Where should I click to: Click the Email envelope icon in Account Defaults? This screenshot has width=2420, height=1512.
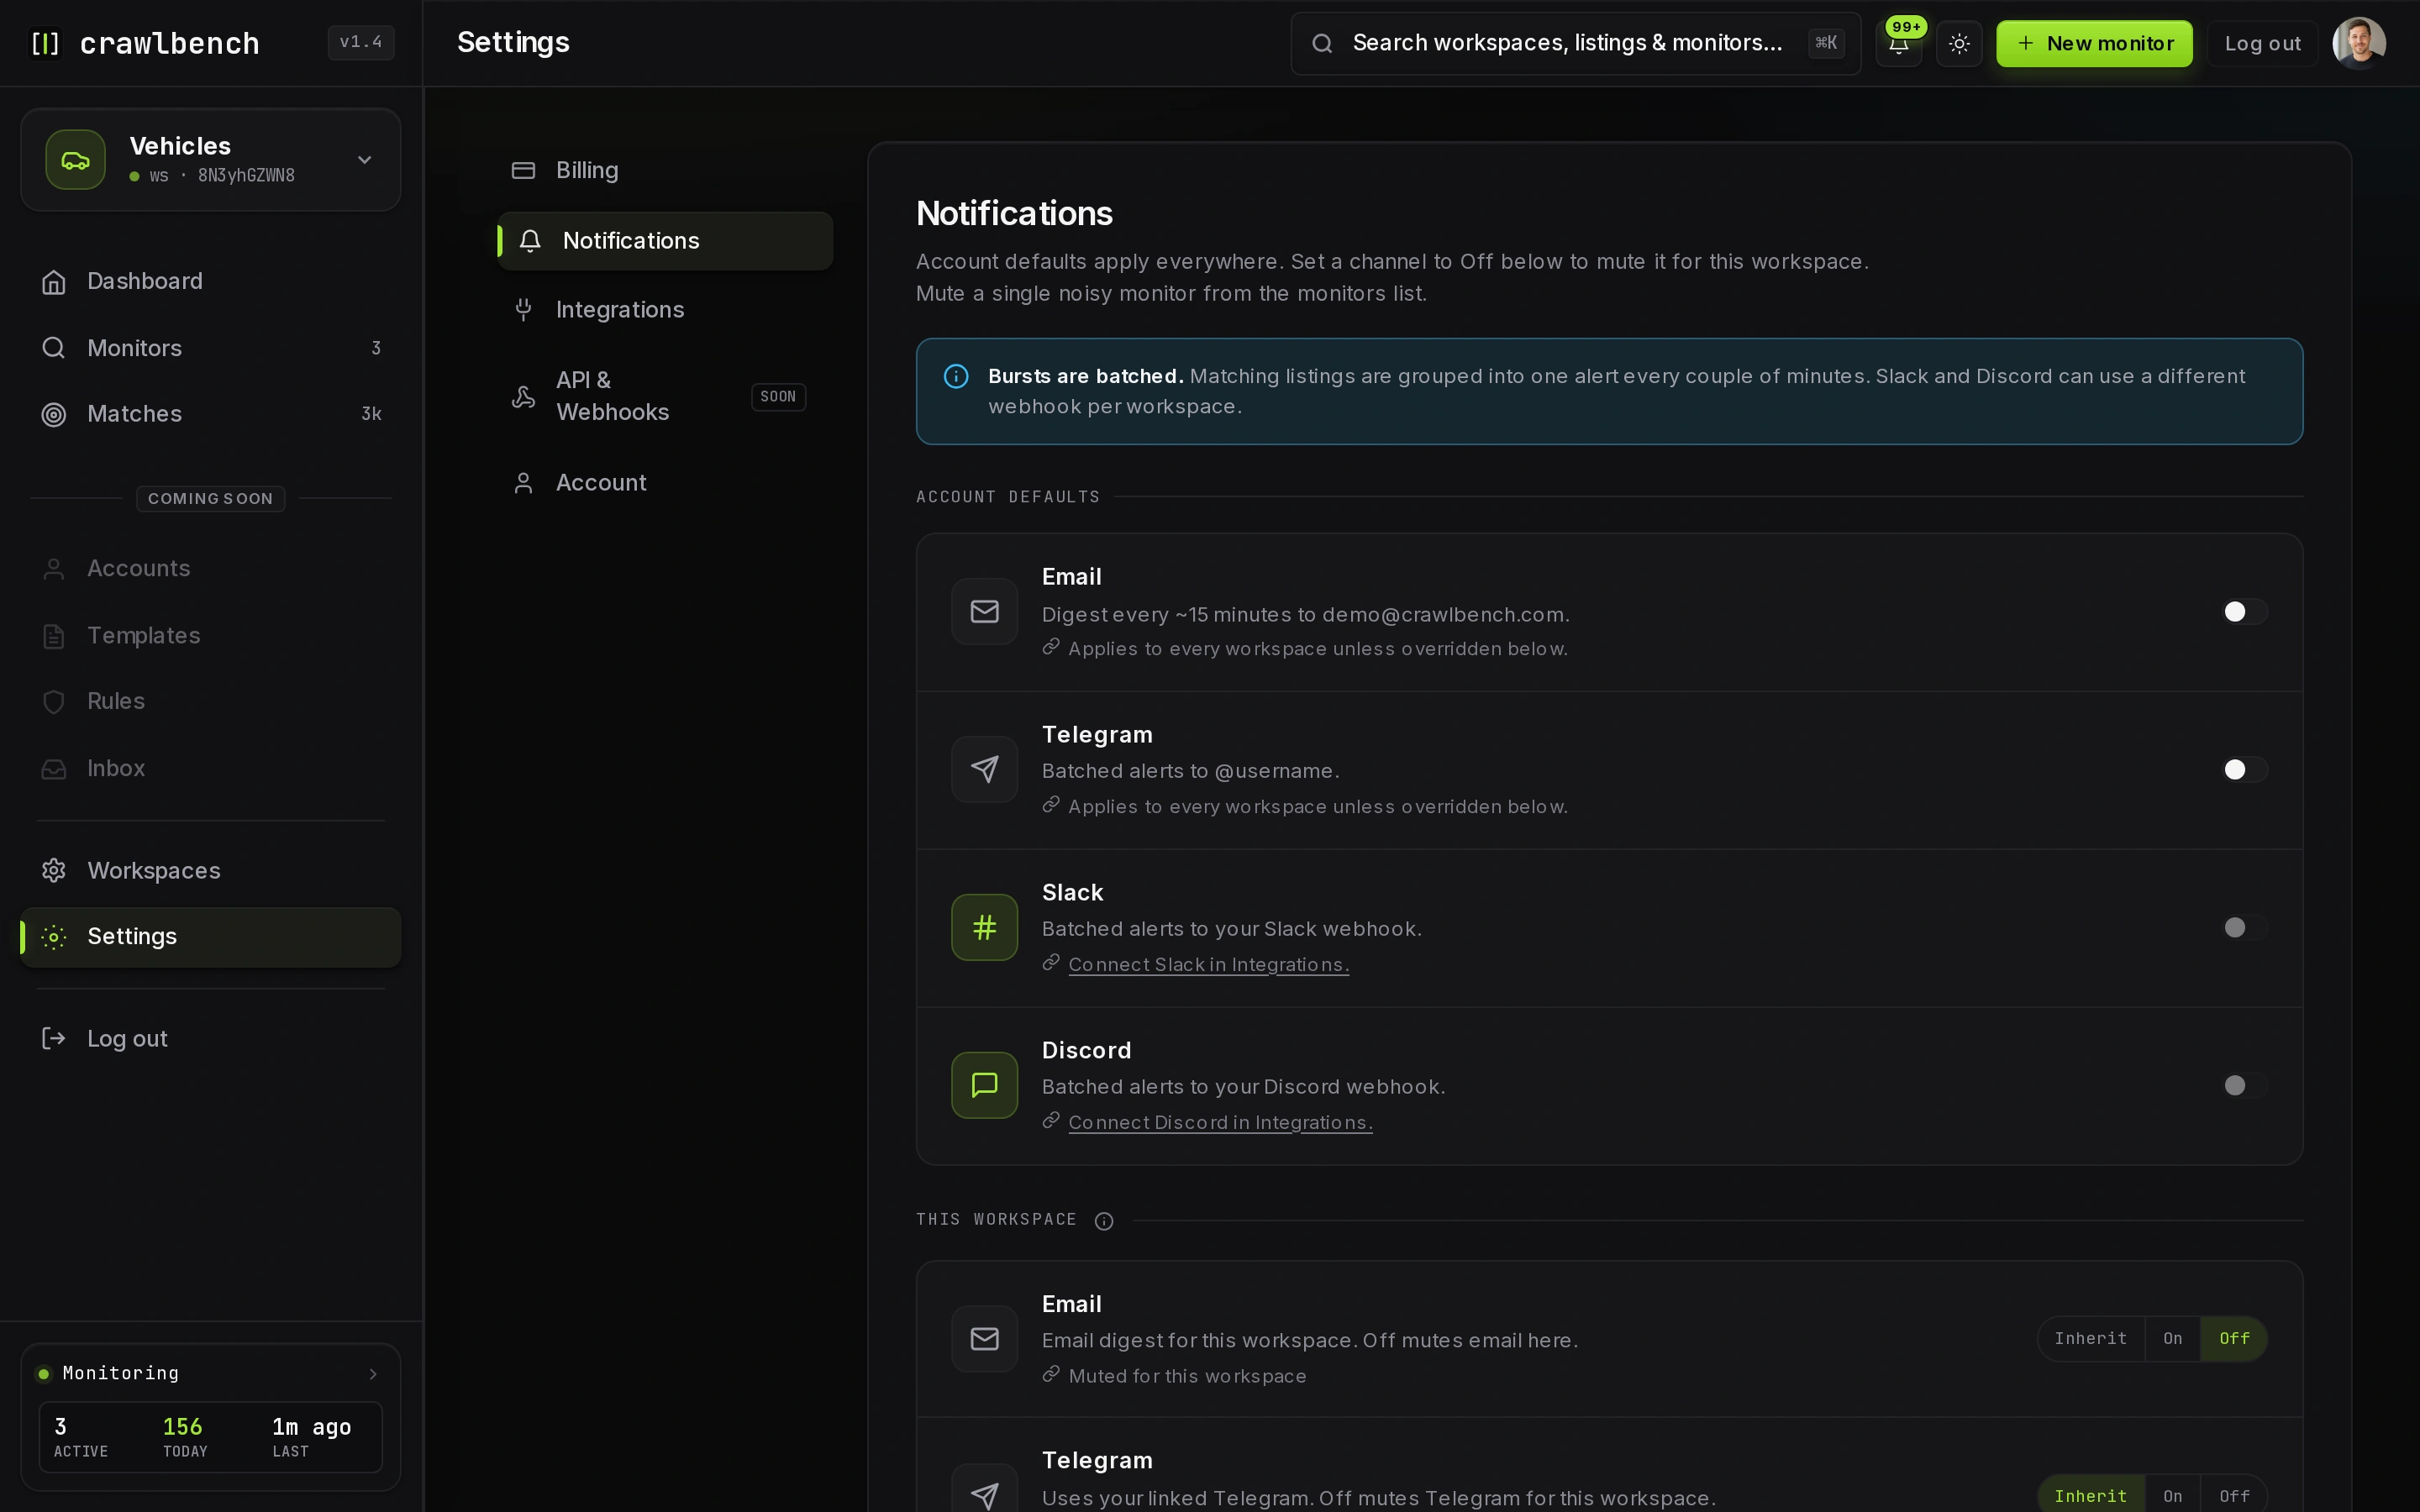[x=984, y=612]
